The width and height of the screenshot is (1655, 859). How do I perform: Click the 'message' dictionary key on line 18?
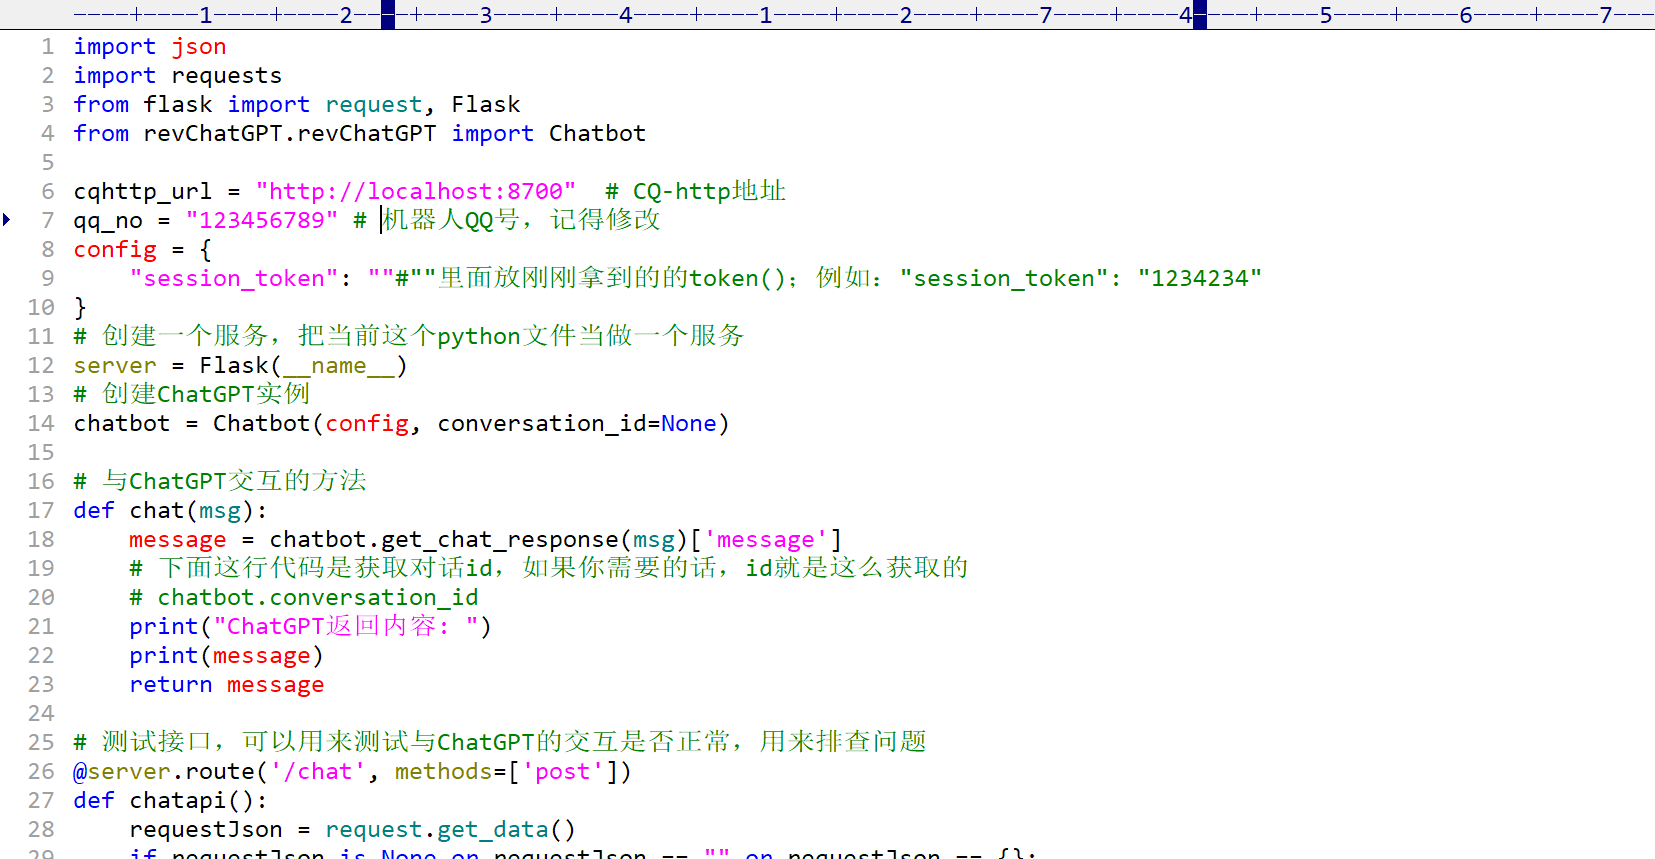coord(765,539)
